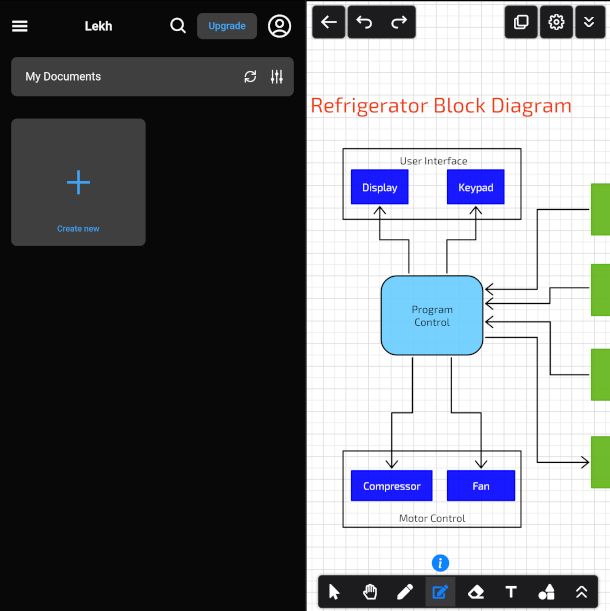Expand bottom toolbar with double chevron up
This screenshot has height=611, width=610.
(x=582, y=592)
